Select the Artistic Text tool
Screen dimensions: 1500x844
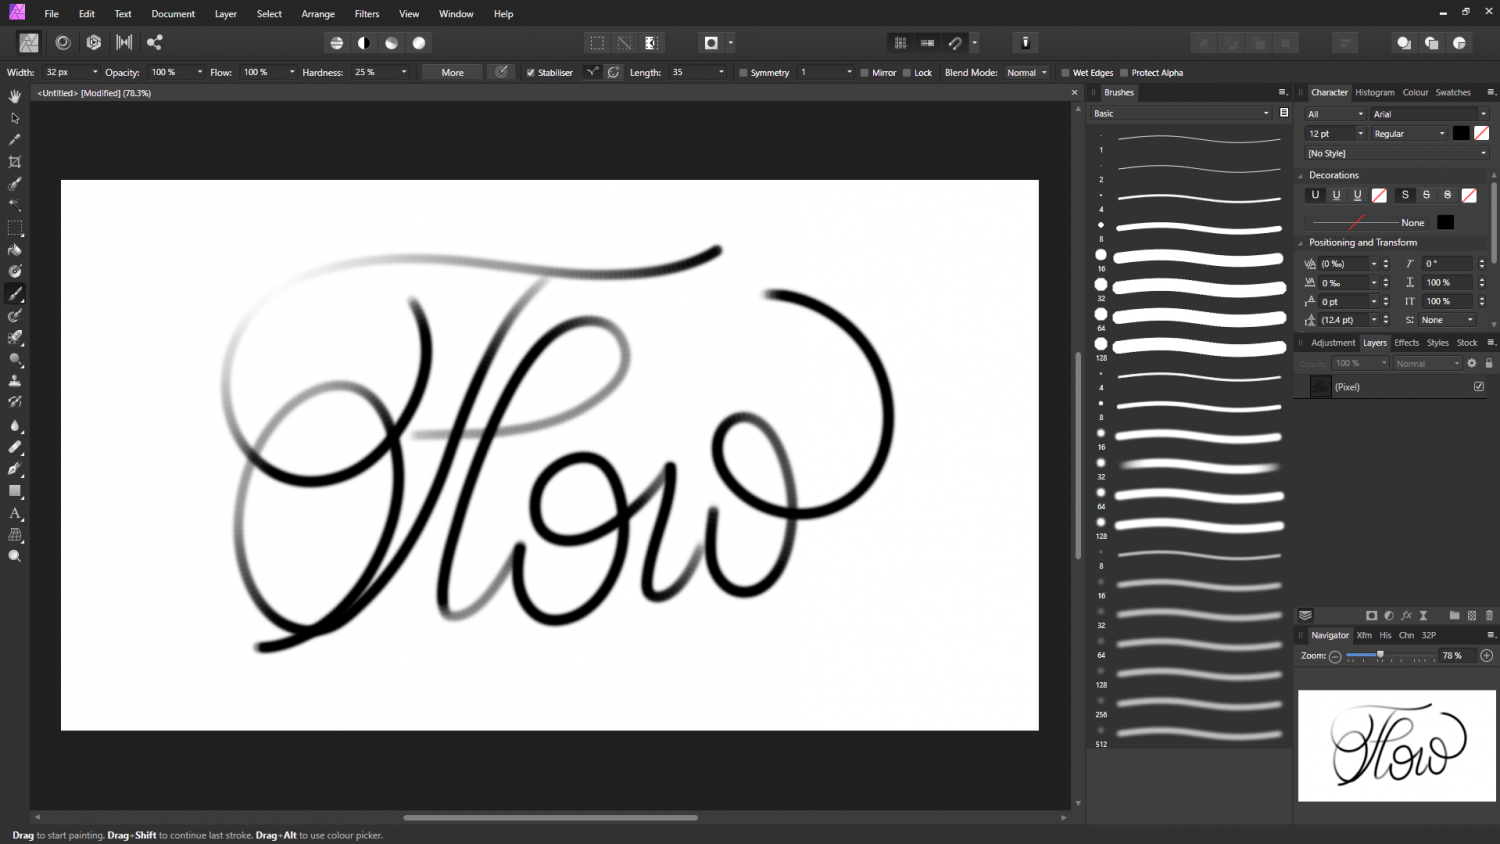coord(15,513)
